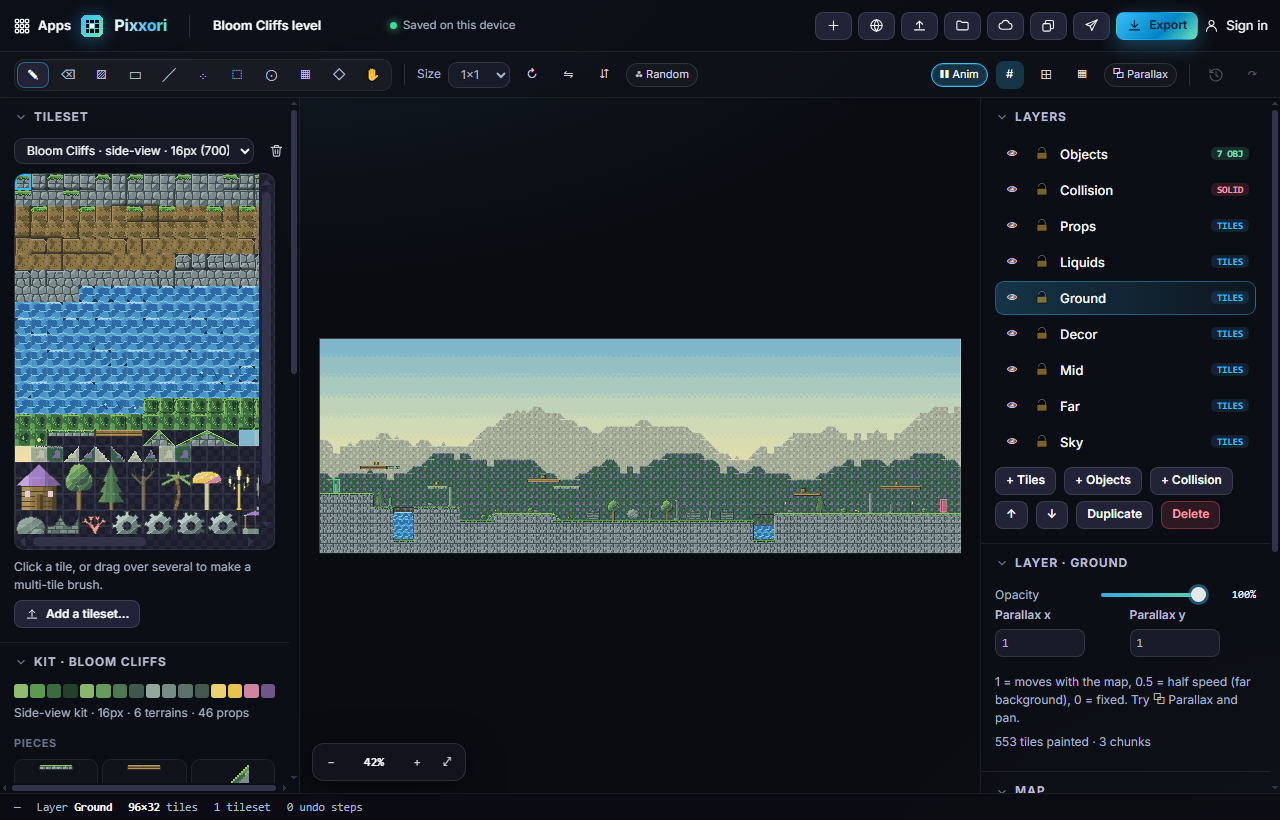Adjust the layer Opacity slider
Viewport: 1280px width, 820px height.
pyautogui.click(x=1153, y=595)
